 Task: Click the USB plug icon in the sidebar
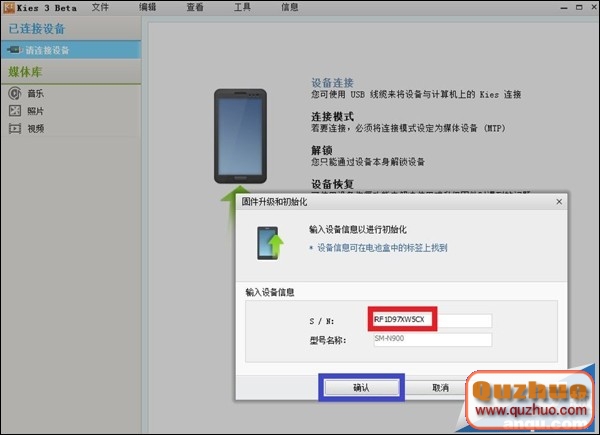(15, 50)
